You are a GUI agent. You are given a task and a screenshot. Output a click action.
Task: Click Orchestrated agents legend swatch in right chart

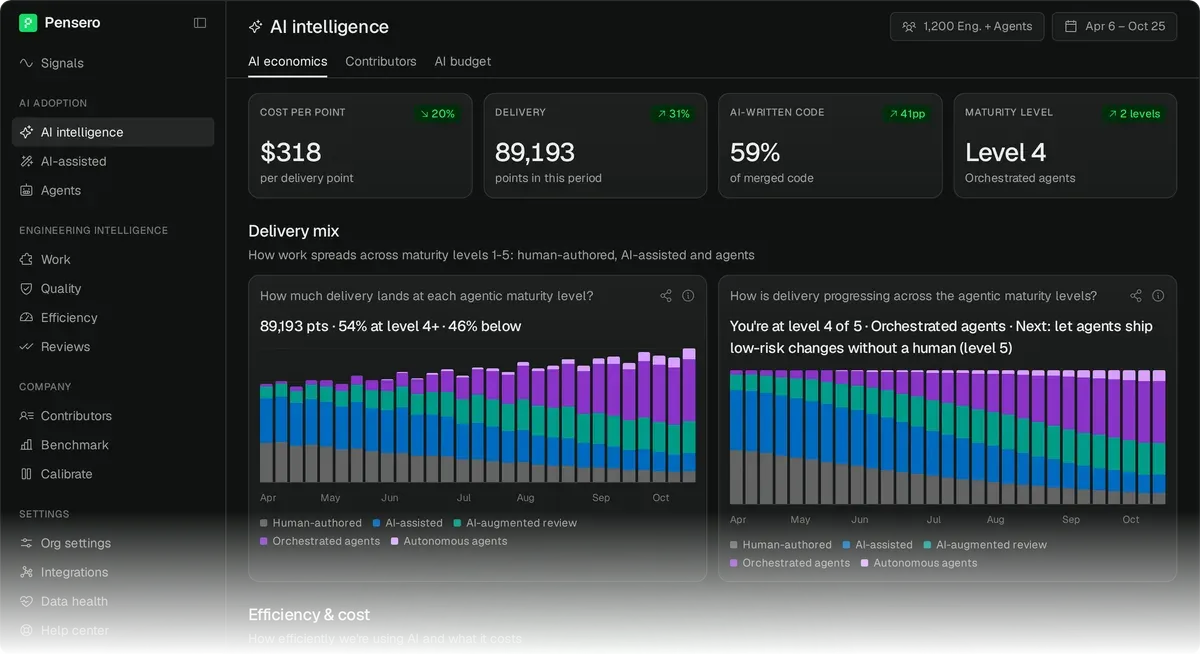pyautogui.click(x=734, y=563)
